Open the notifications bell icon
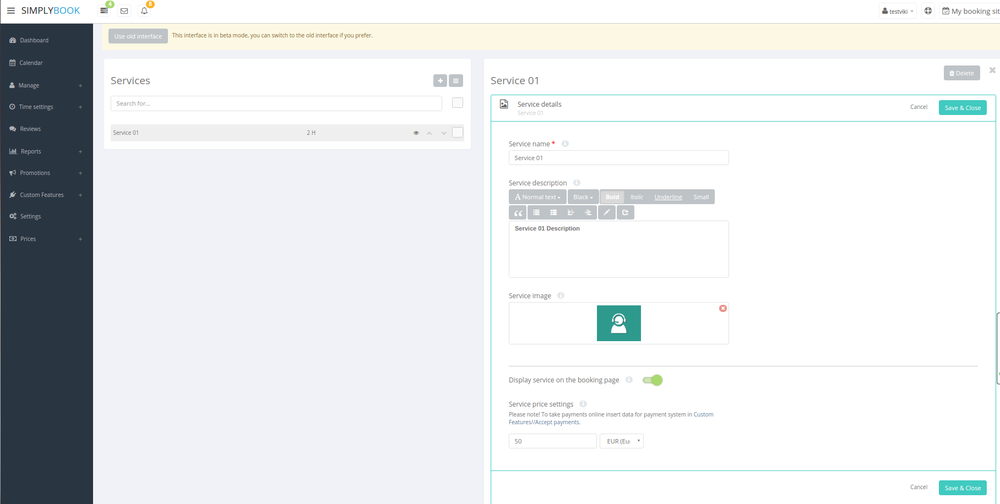The width and height of the screenshot is (1000, 504). click(144, 11)
